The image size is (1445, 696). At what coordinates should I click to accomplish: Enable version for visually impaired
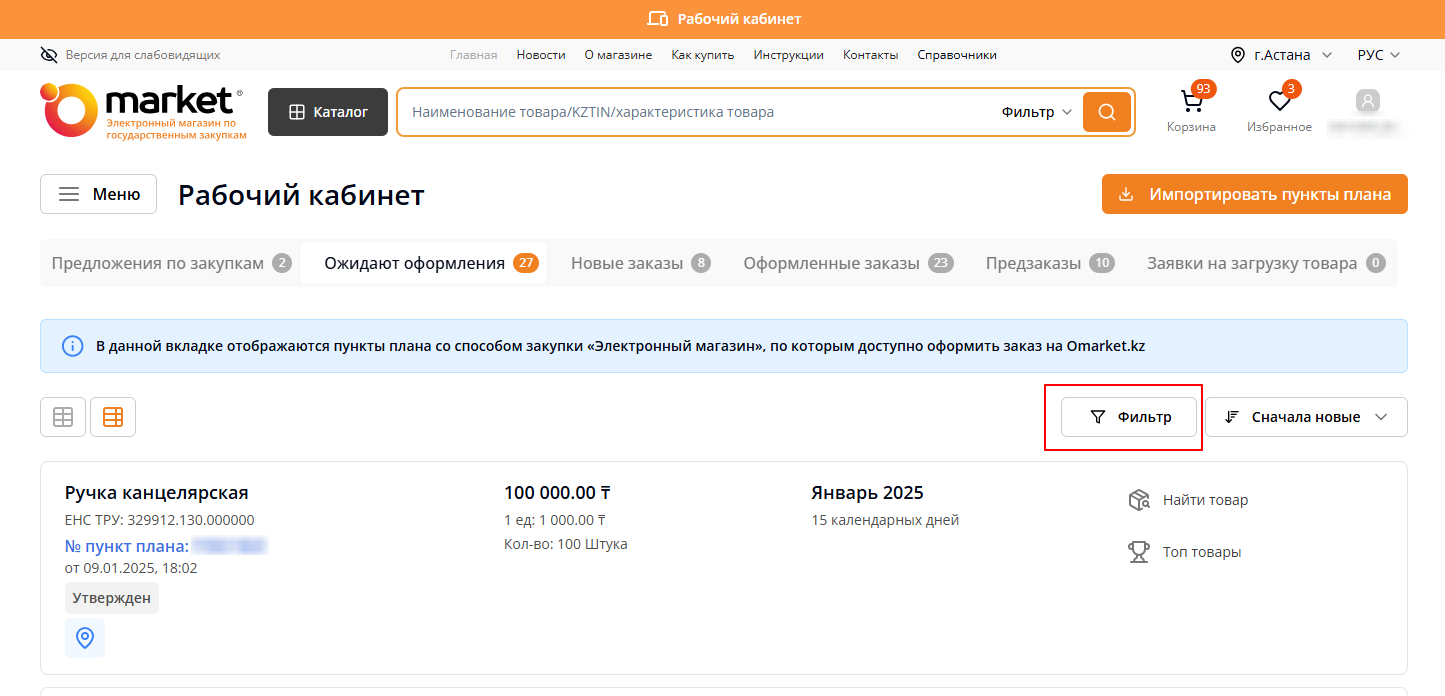point(130,55)
